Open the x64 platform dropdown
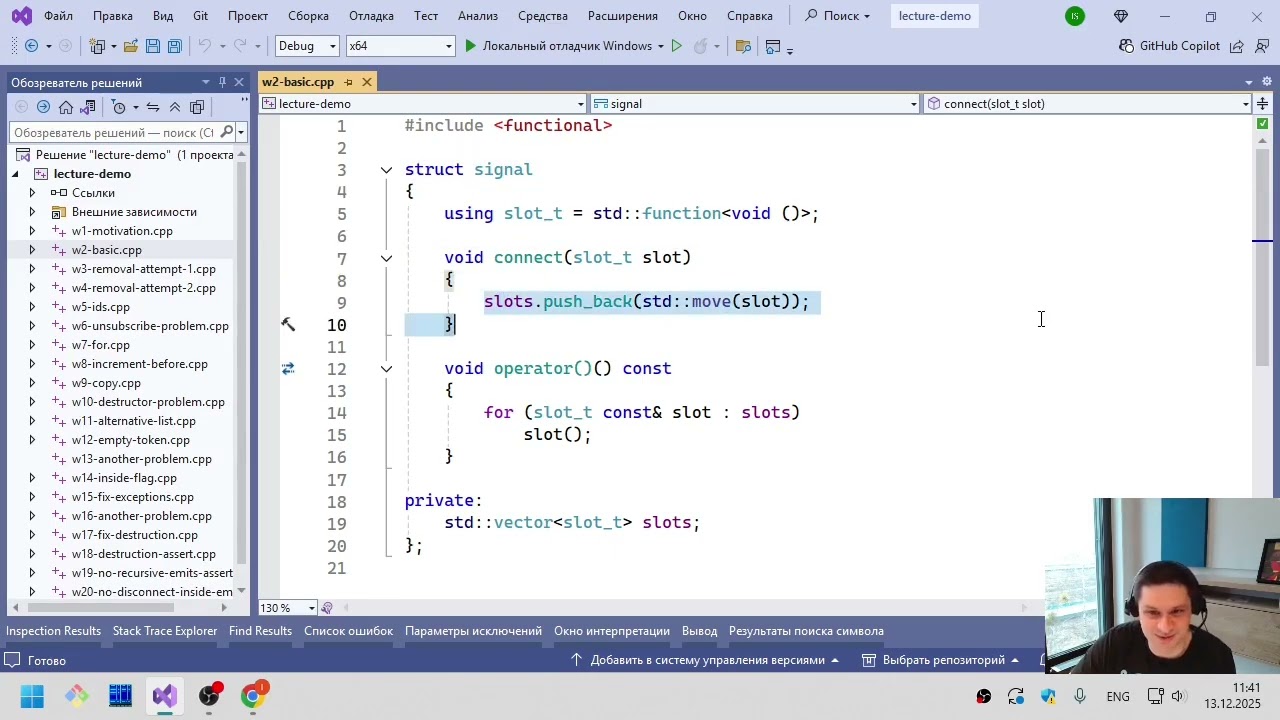Image resolution: width=1280 pixels, height=720 pixels. click(400, 46)
